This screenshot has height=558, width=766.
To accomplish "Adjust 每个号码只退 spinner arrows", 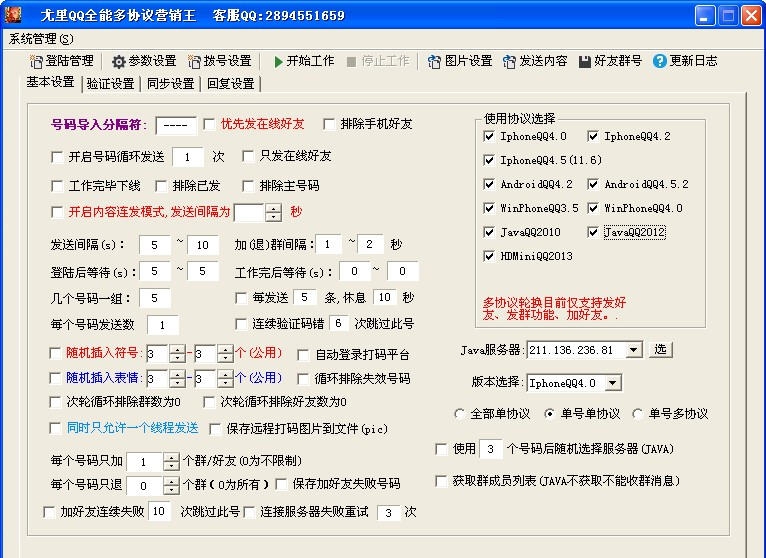I will 171,486.
